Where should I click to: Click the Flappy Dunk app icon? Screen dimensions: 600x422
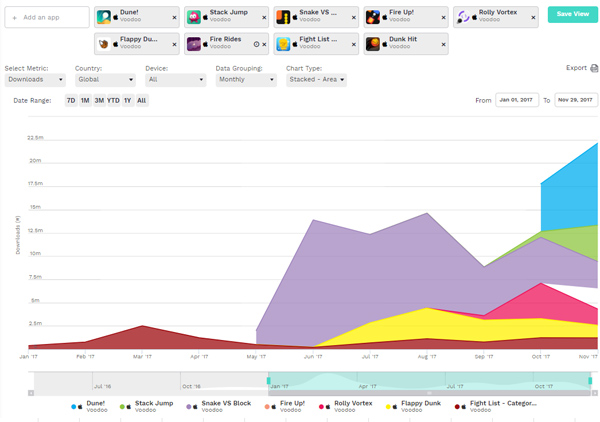[x=104, y=44]
